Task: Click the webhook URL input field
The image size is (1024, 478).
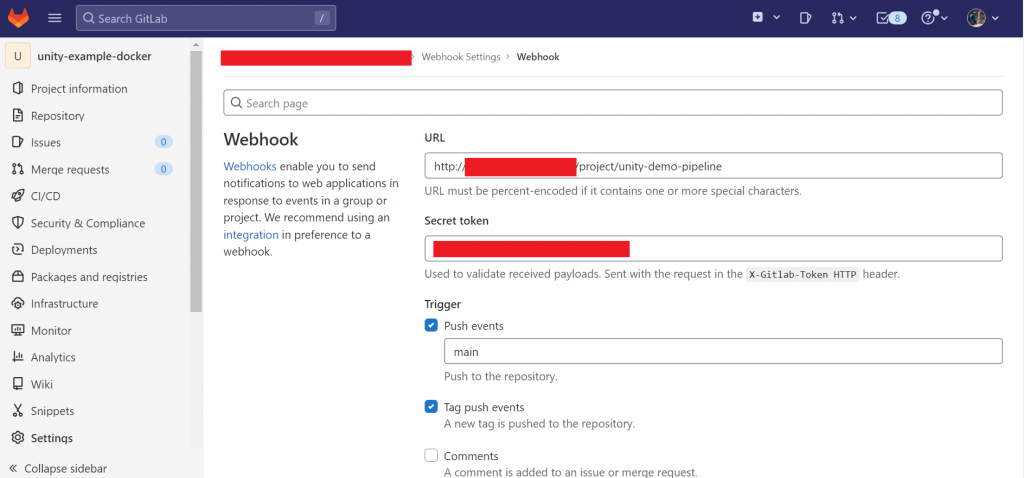Action: point(713,166)
